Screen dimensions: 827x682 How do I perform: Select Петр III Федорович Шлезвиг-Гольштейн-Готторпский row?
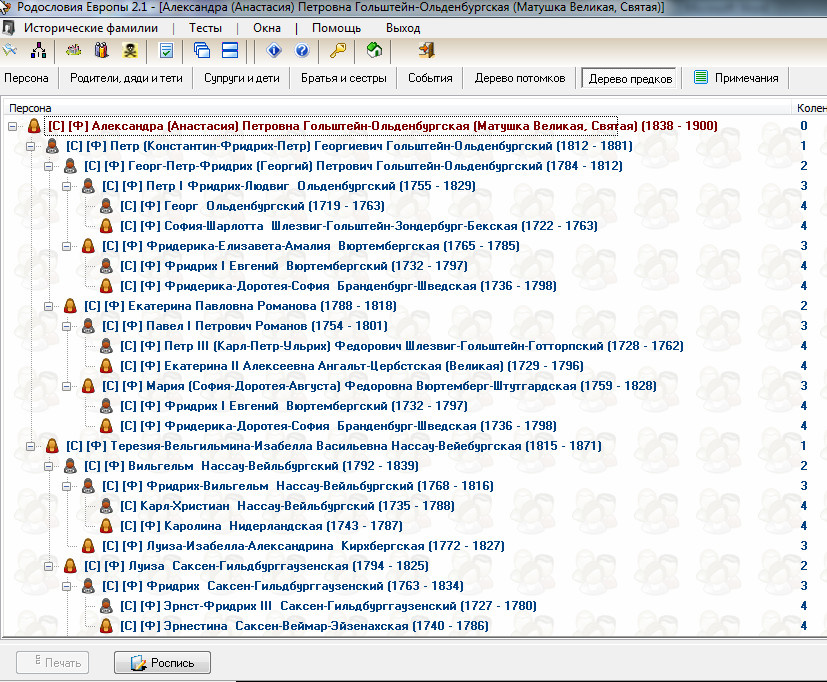point(402,346)
